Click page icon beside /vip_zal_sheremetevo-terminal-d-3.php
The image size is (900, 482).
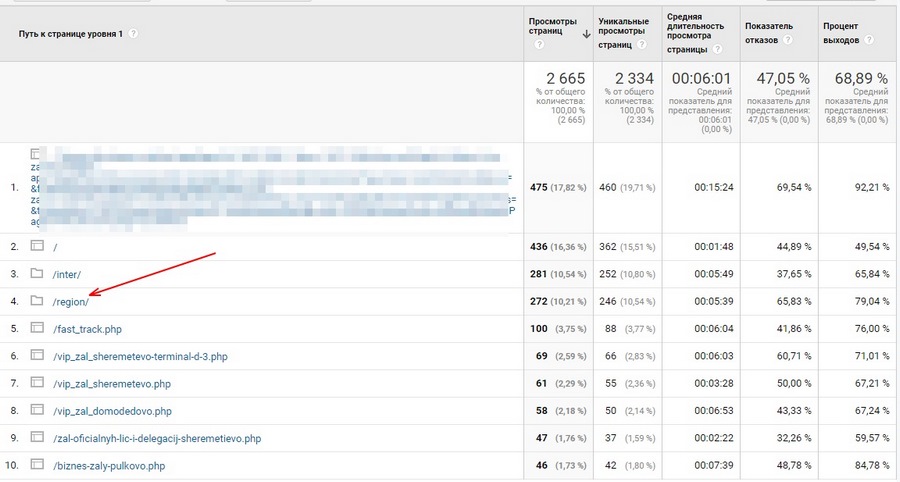click(x=37, y=355)
